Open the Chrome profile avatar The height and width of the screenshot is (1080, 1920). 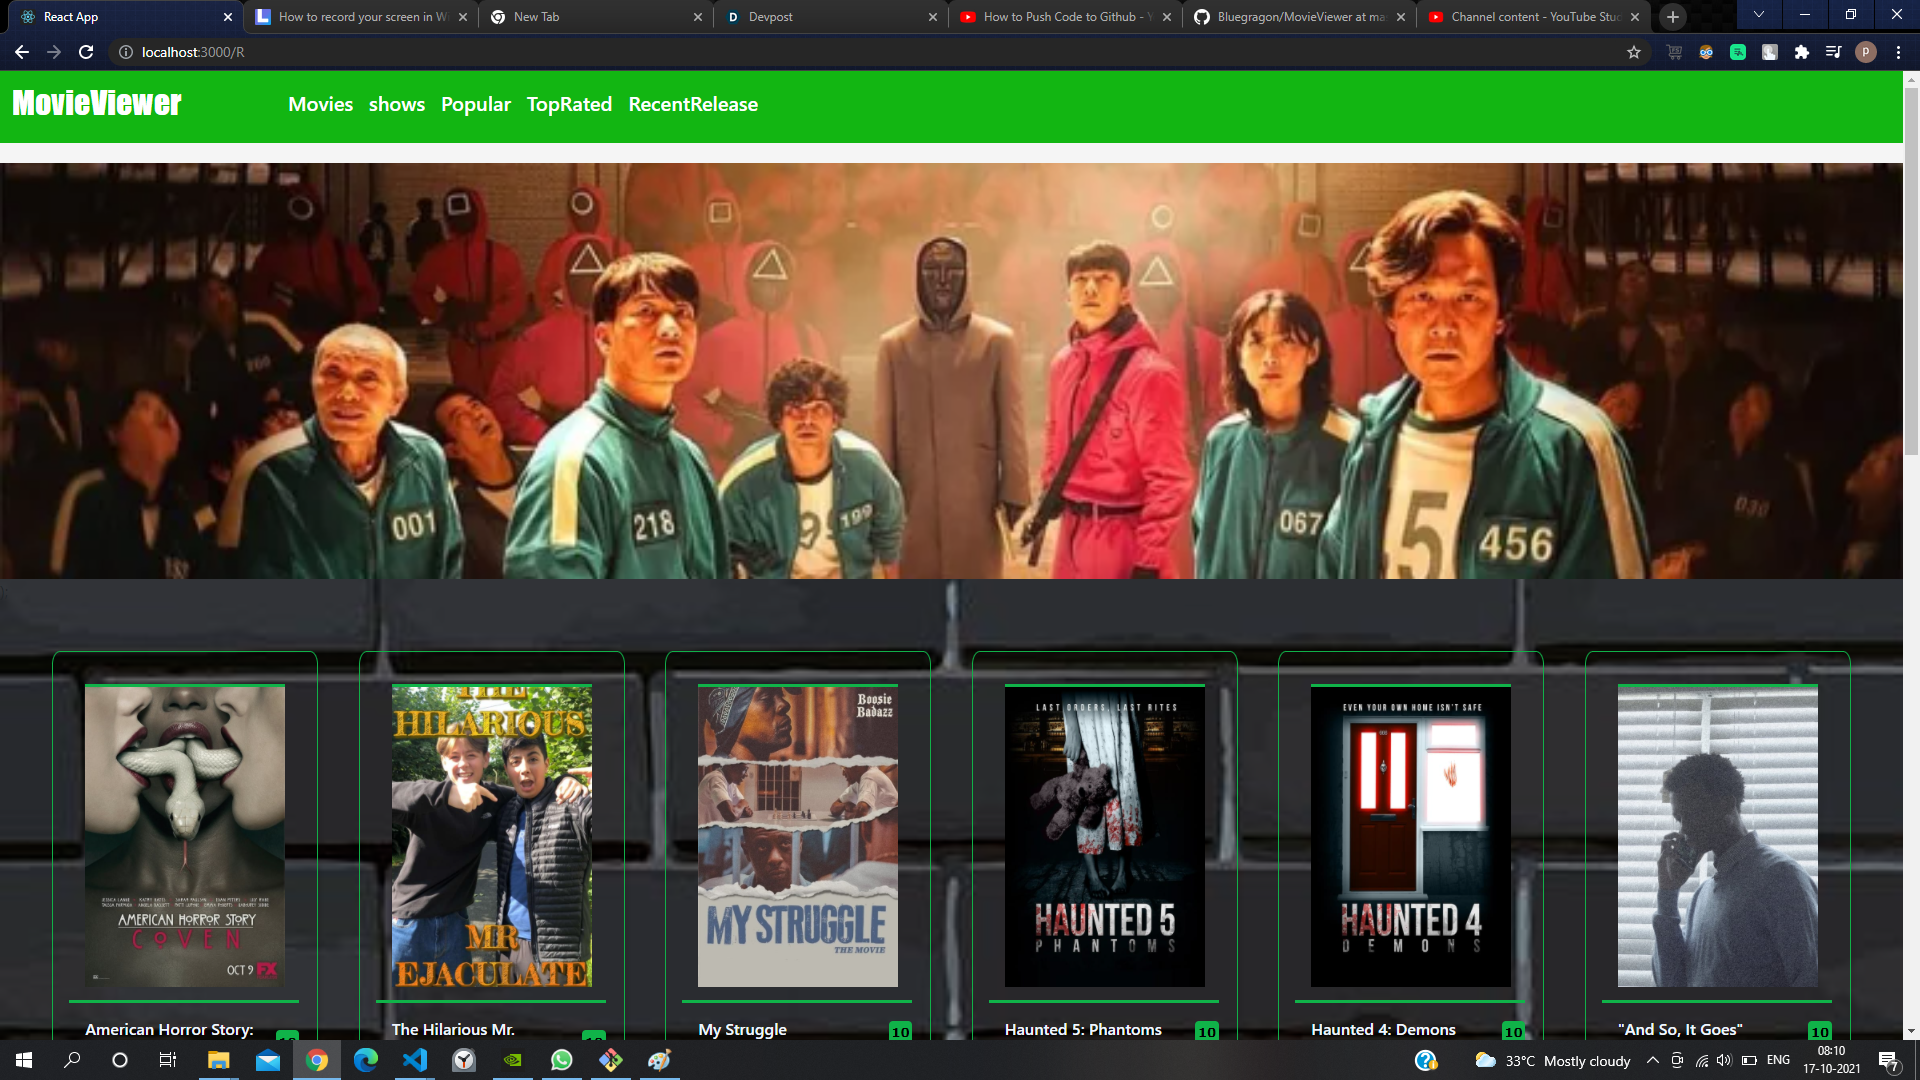[1865, 52]
